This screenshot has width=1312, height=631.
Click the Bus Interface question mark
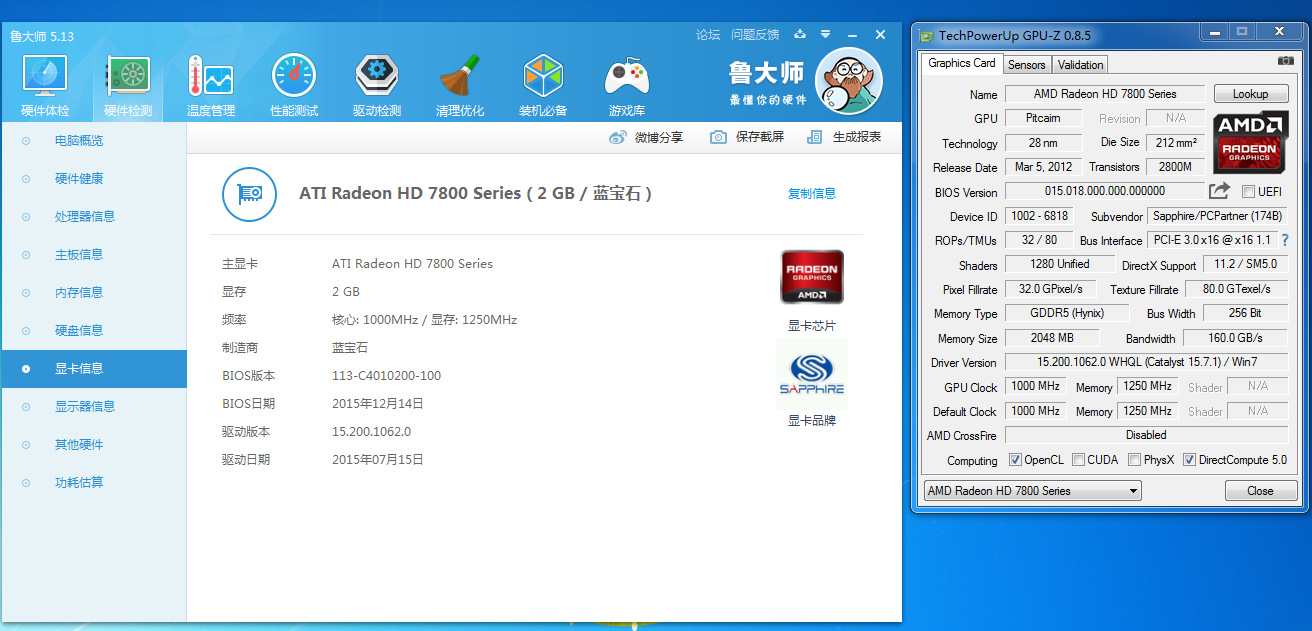click(x=1285, y=240)
